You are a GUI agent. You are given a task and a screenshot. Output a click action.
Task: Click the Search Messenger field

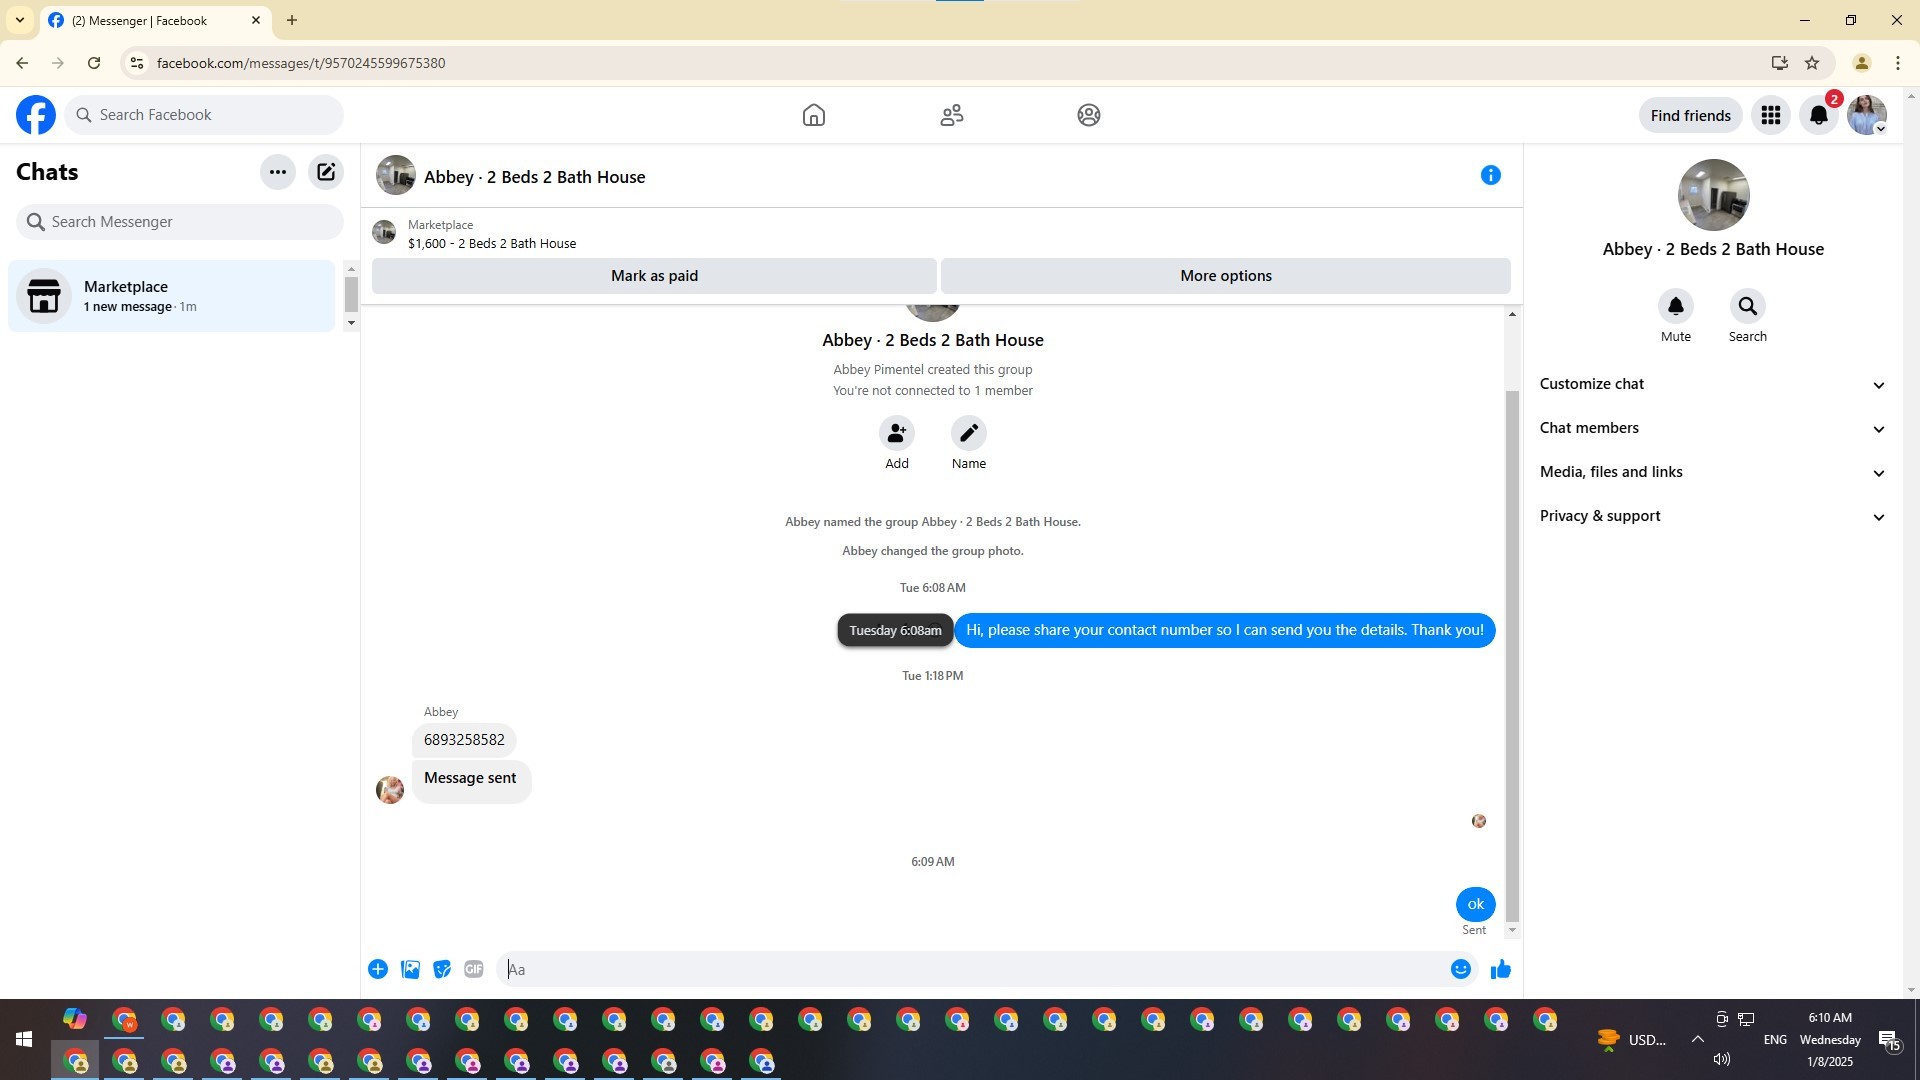tap(180, 222)
